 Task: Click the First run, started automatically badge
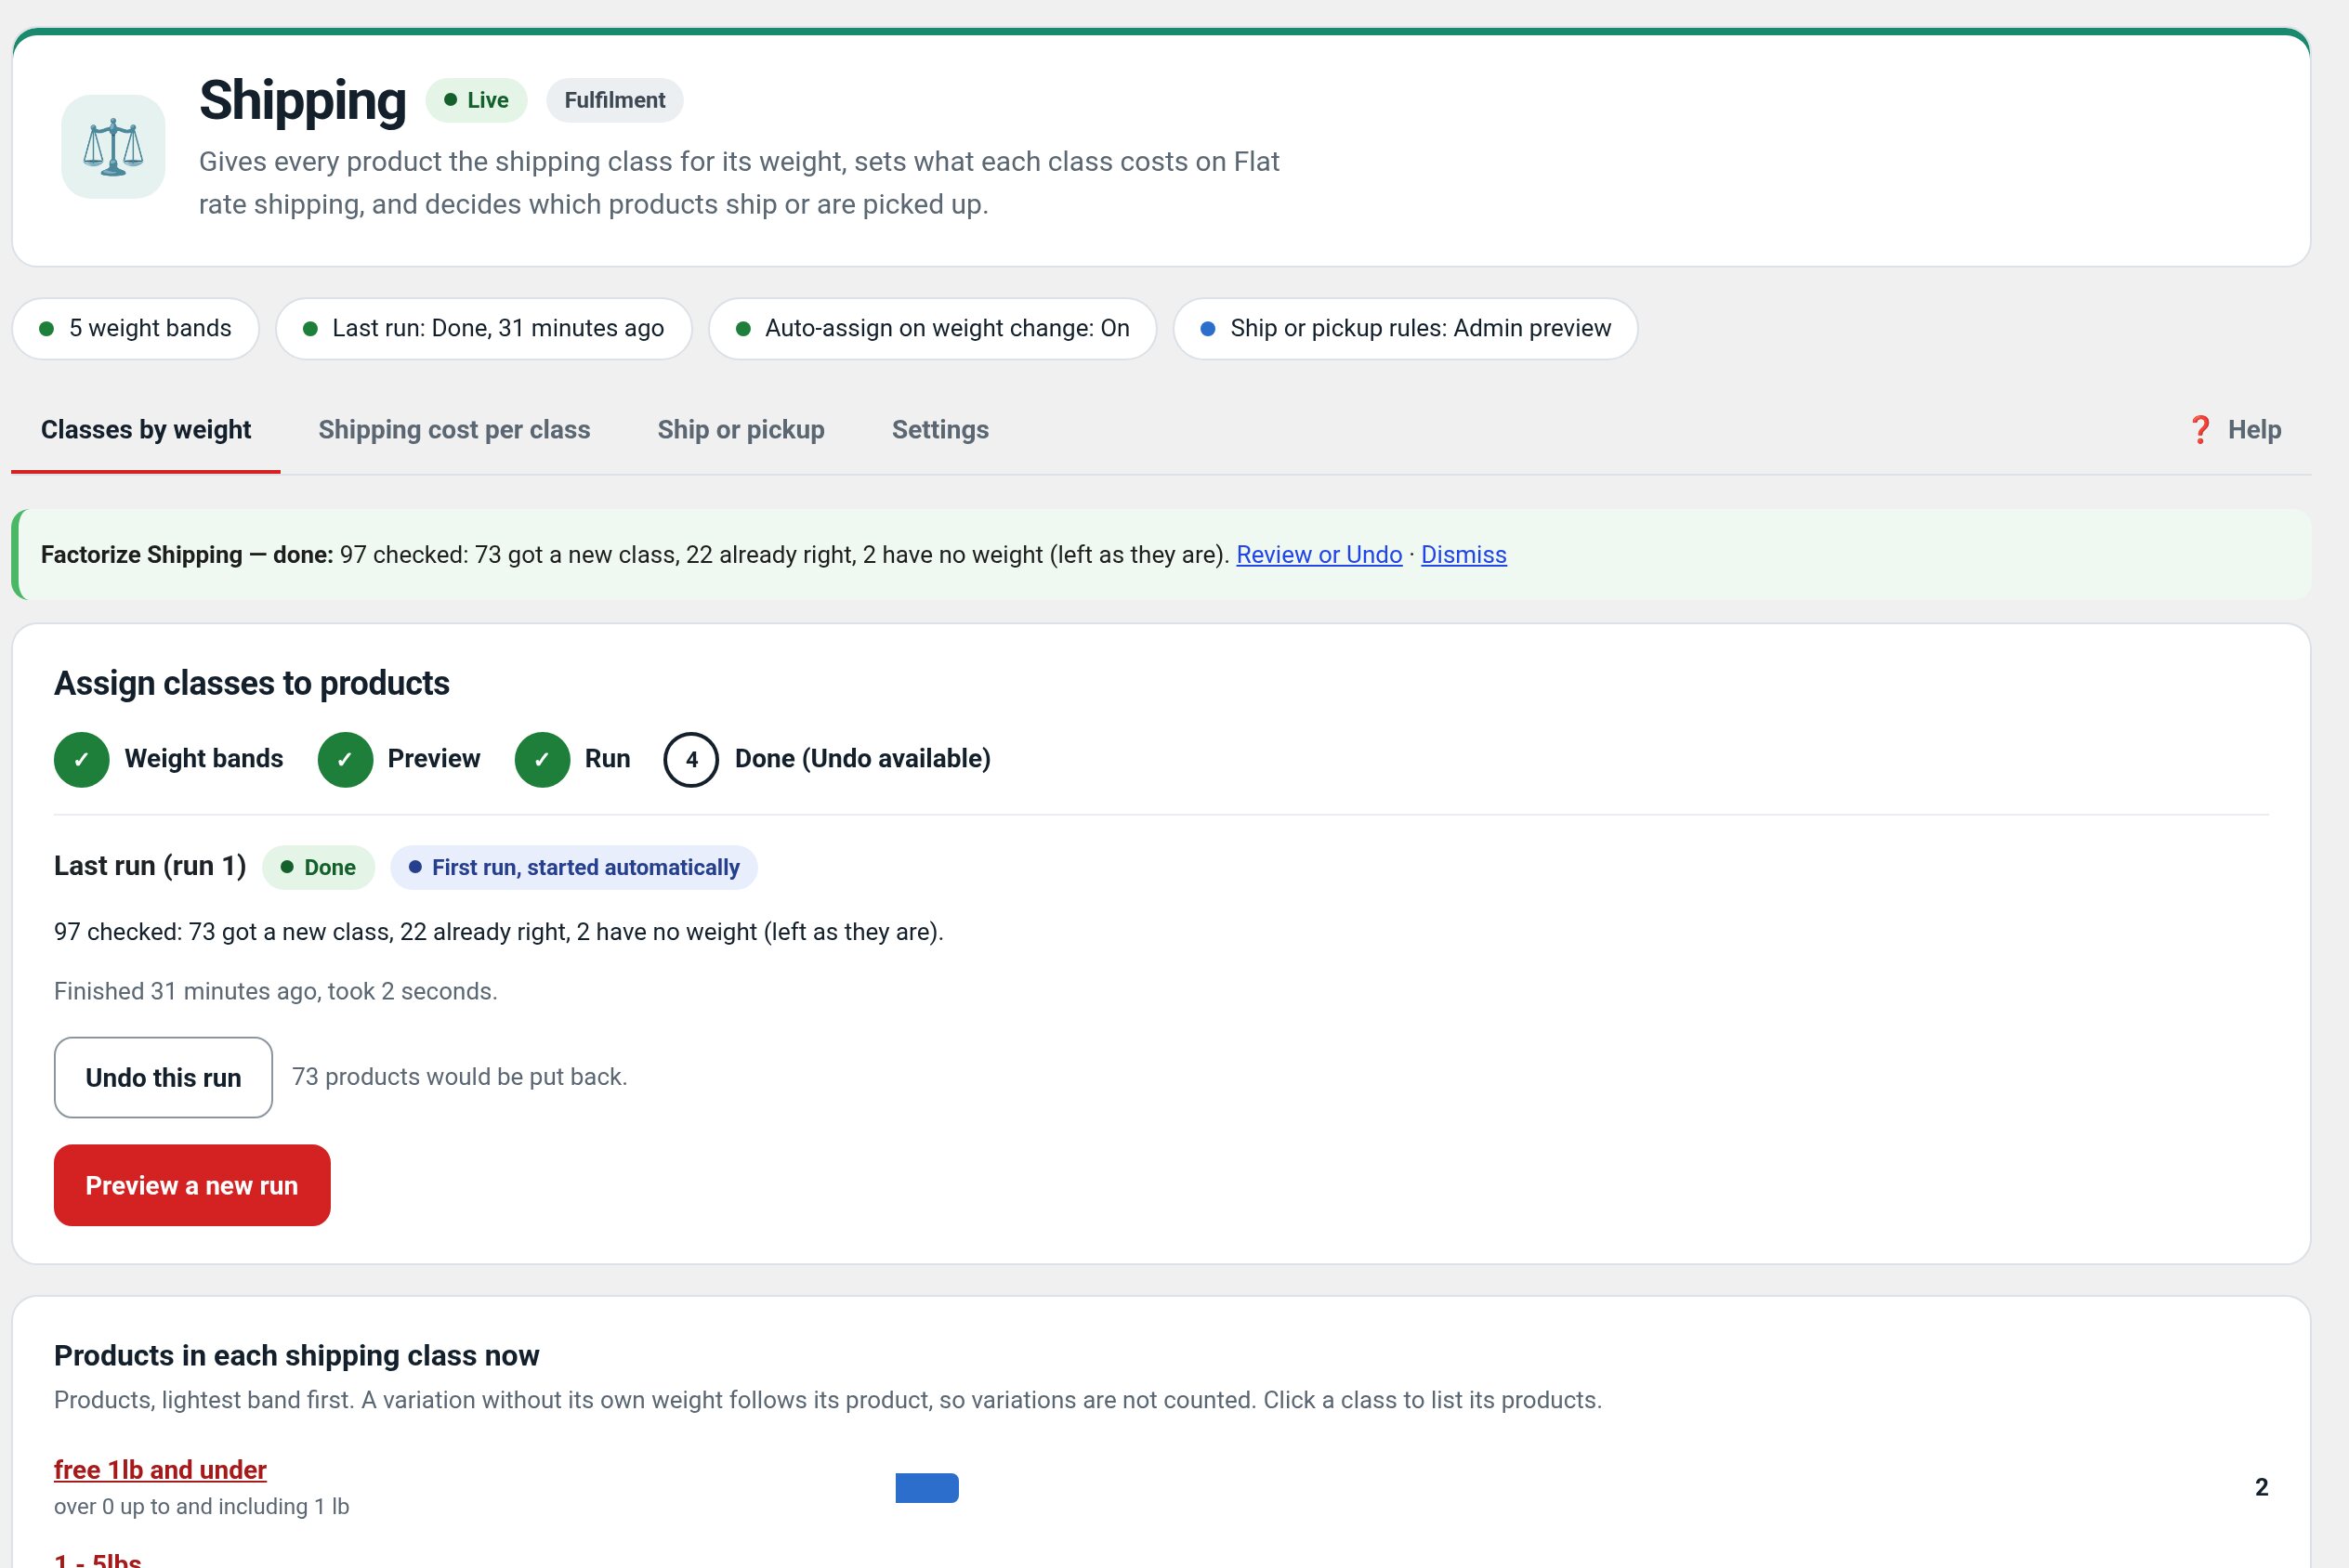574,867
